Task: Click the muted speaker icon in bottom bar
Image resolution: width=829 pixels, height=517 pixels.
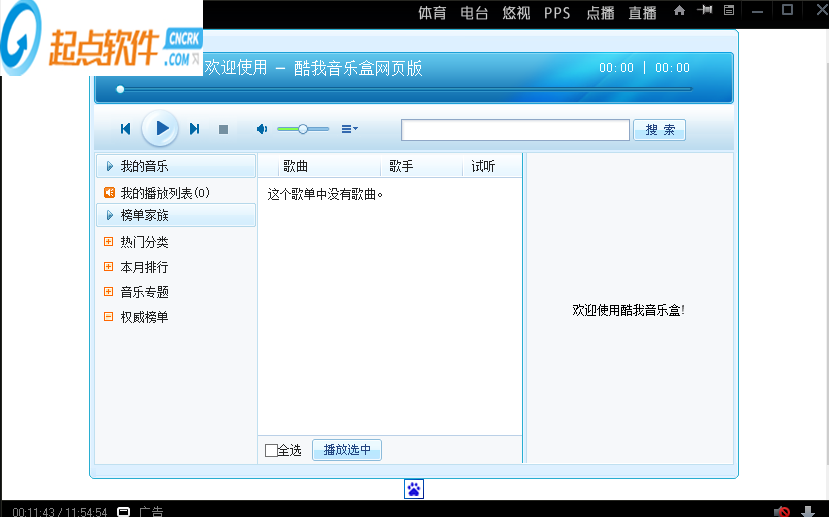Action: 782,511
